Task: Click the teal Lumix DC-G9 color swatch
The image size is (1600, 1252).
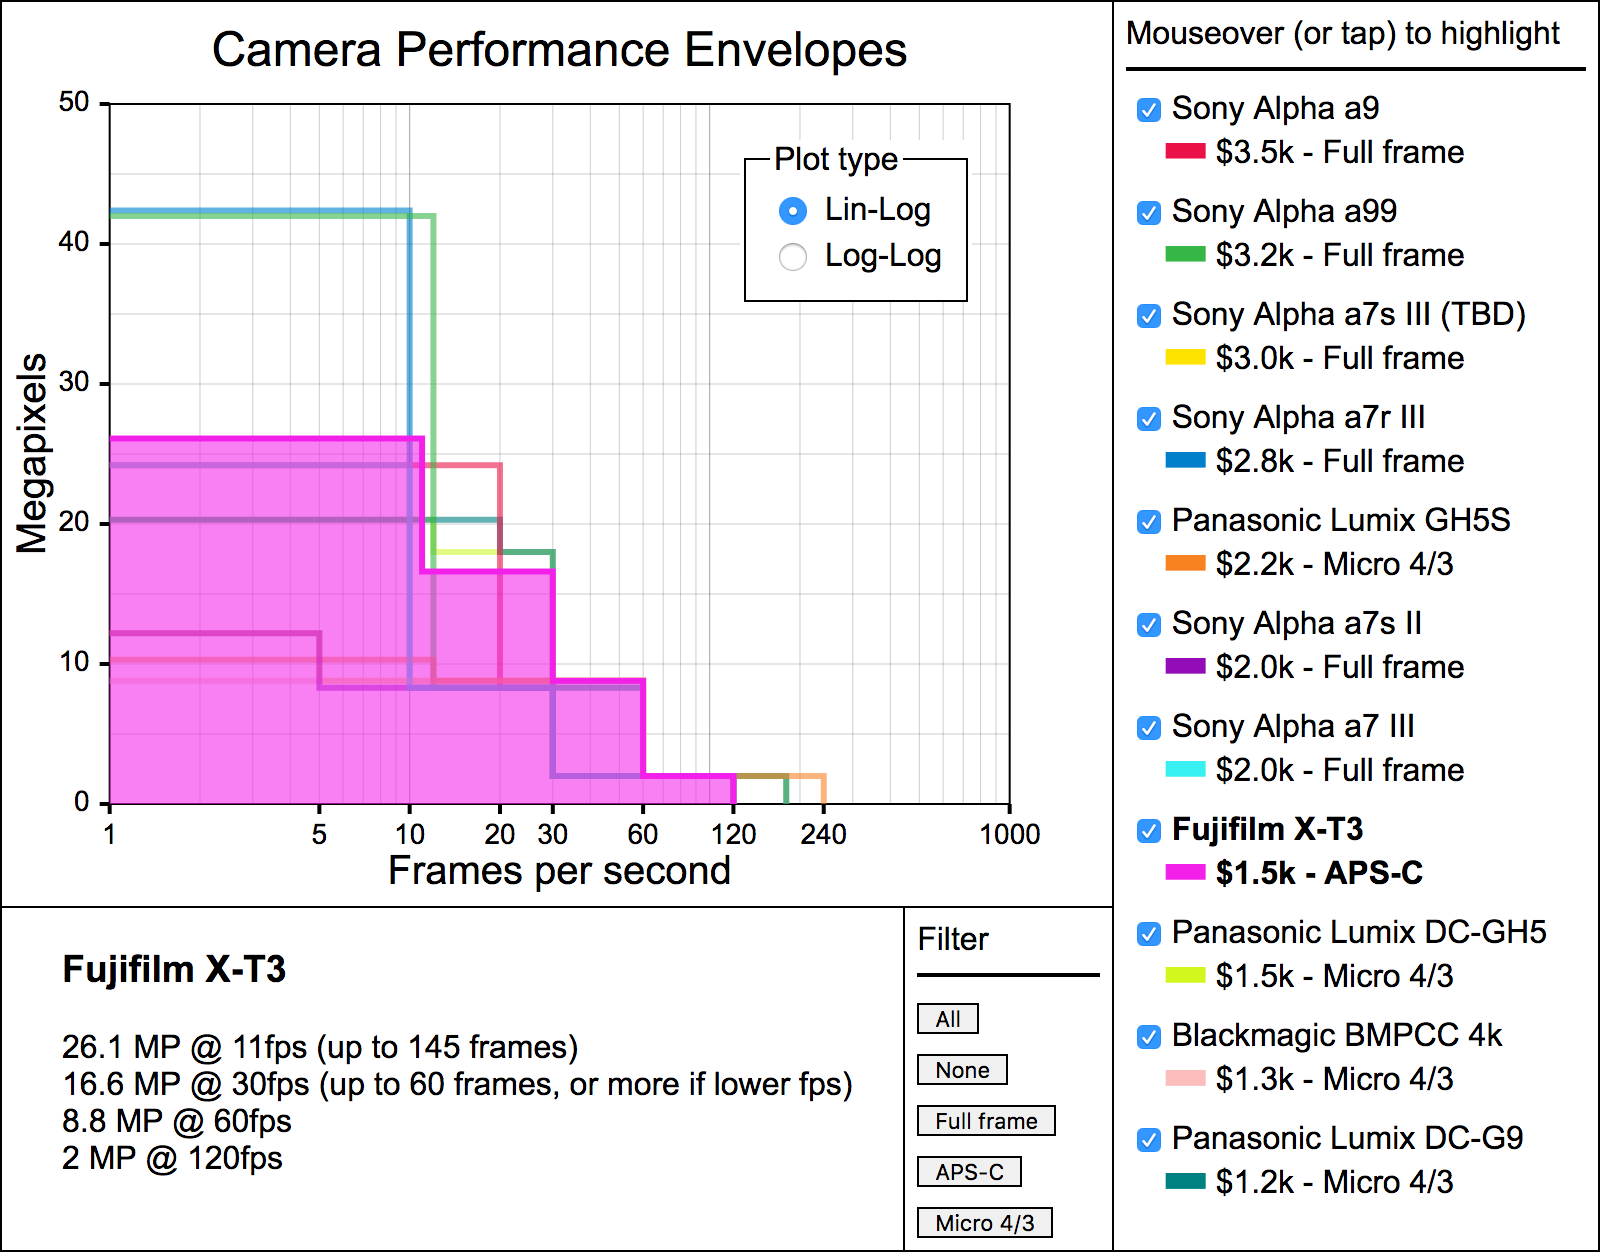Action: click(x=1185, y=1182)
